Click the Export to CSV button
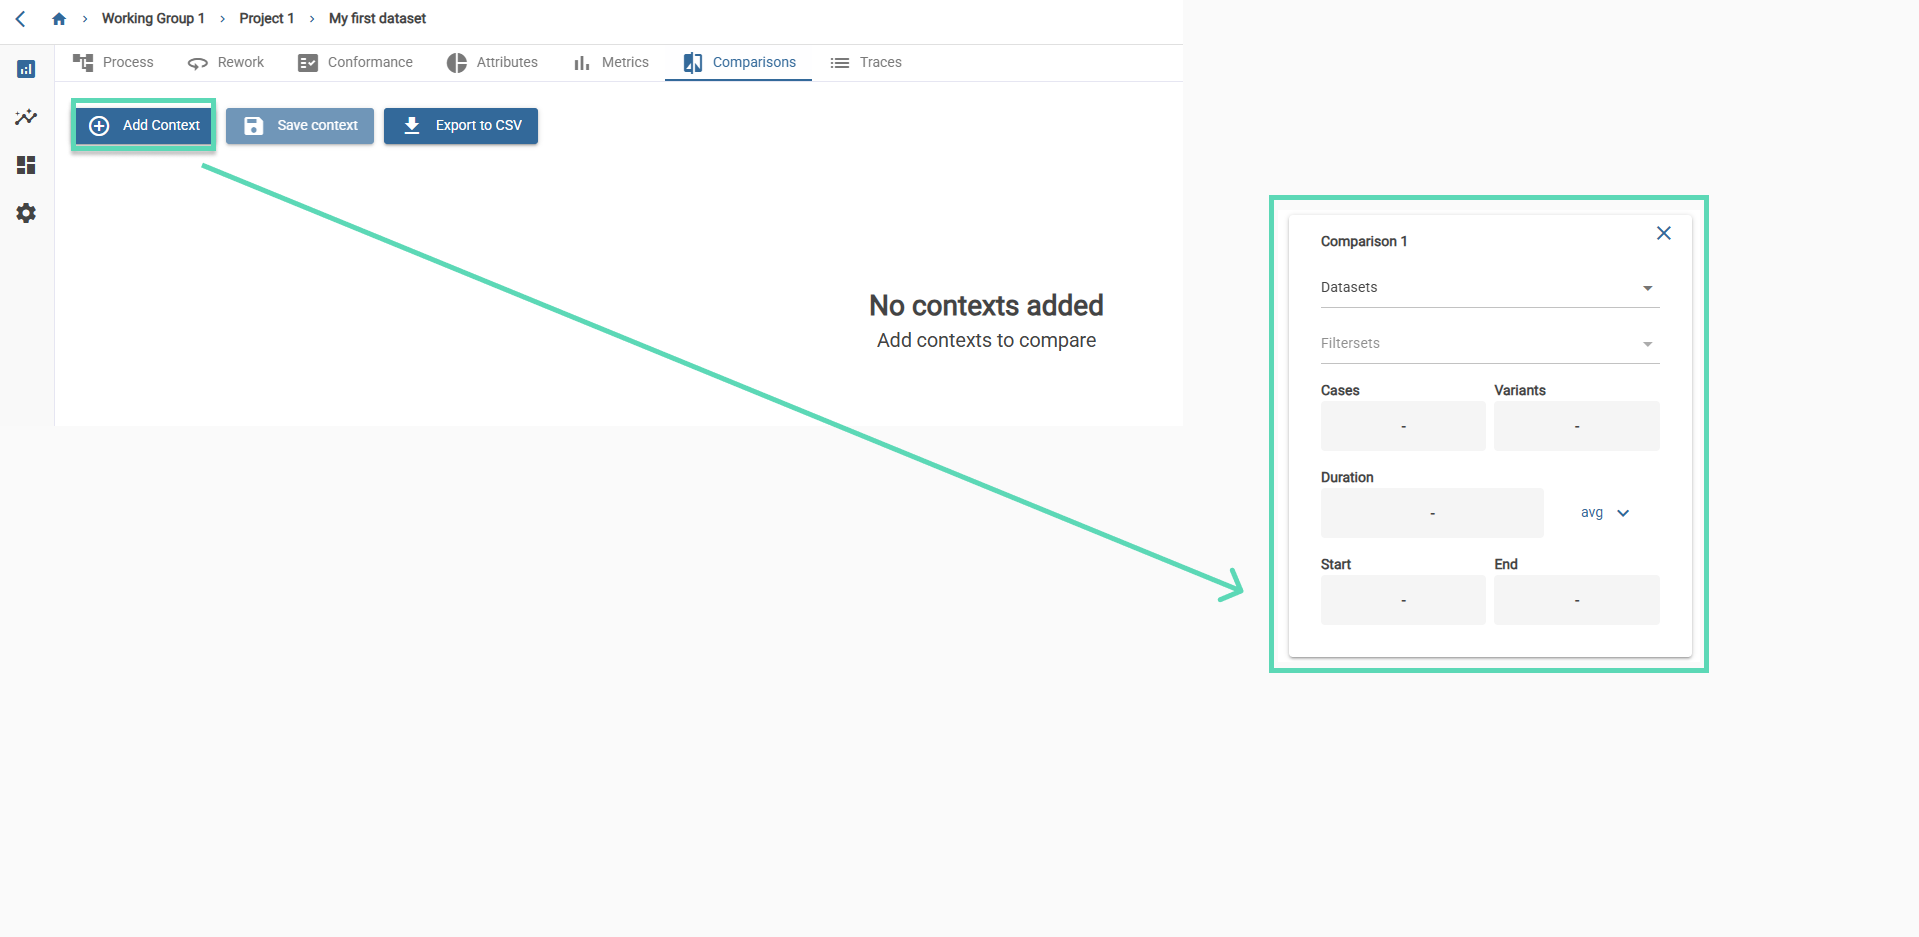 pos(461,126)
